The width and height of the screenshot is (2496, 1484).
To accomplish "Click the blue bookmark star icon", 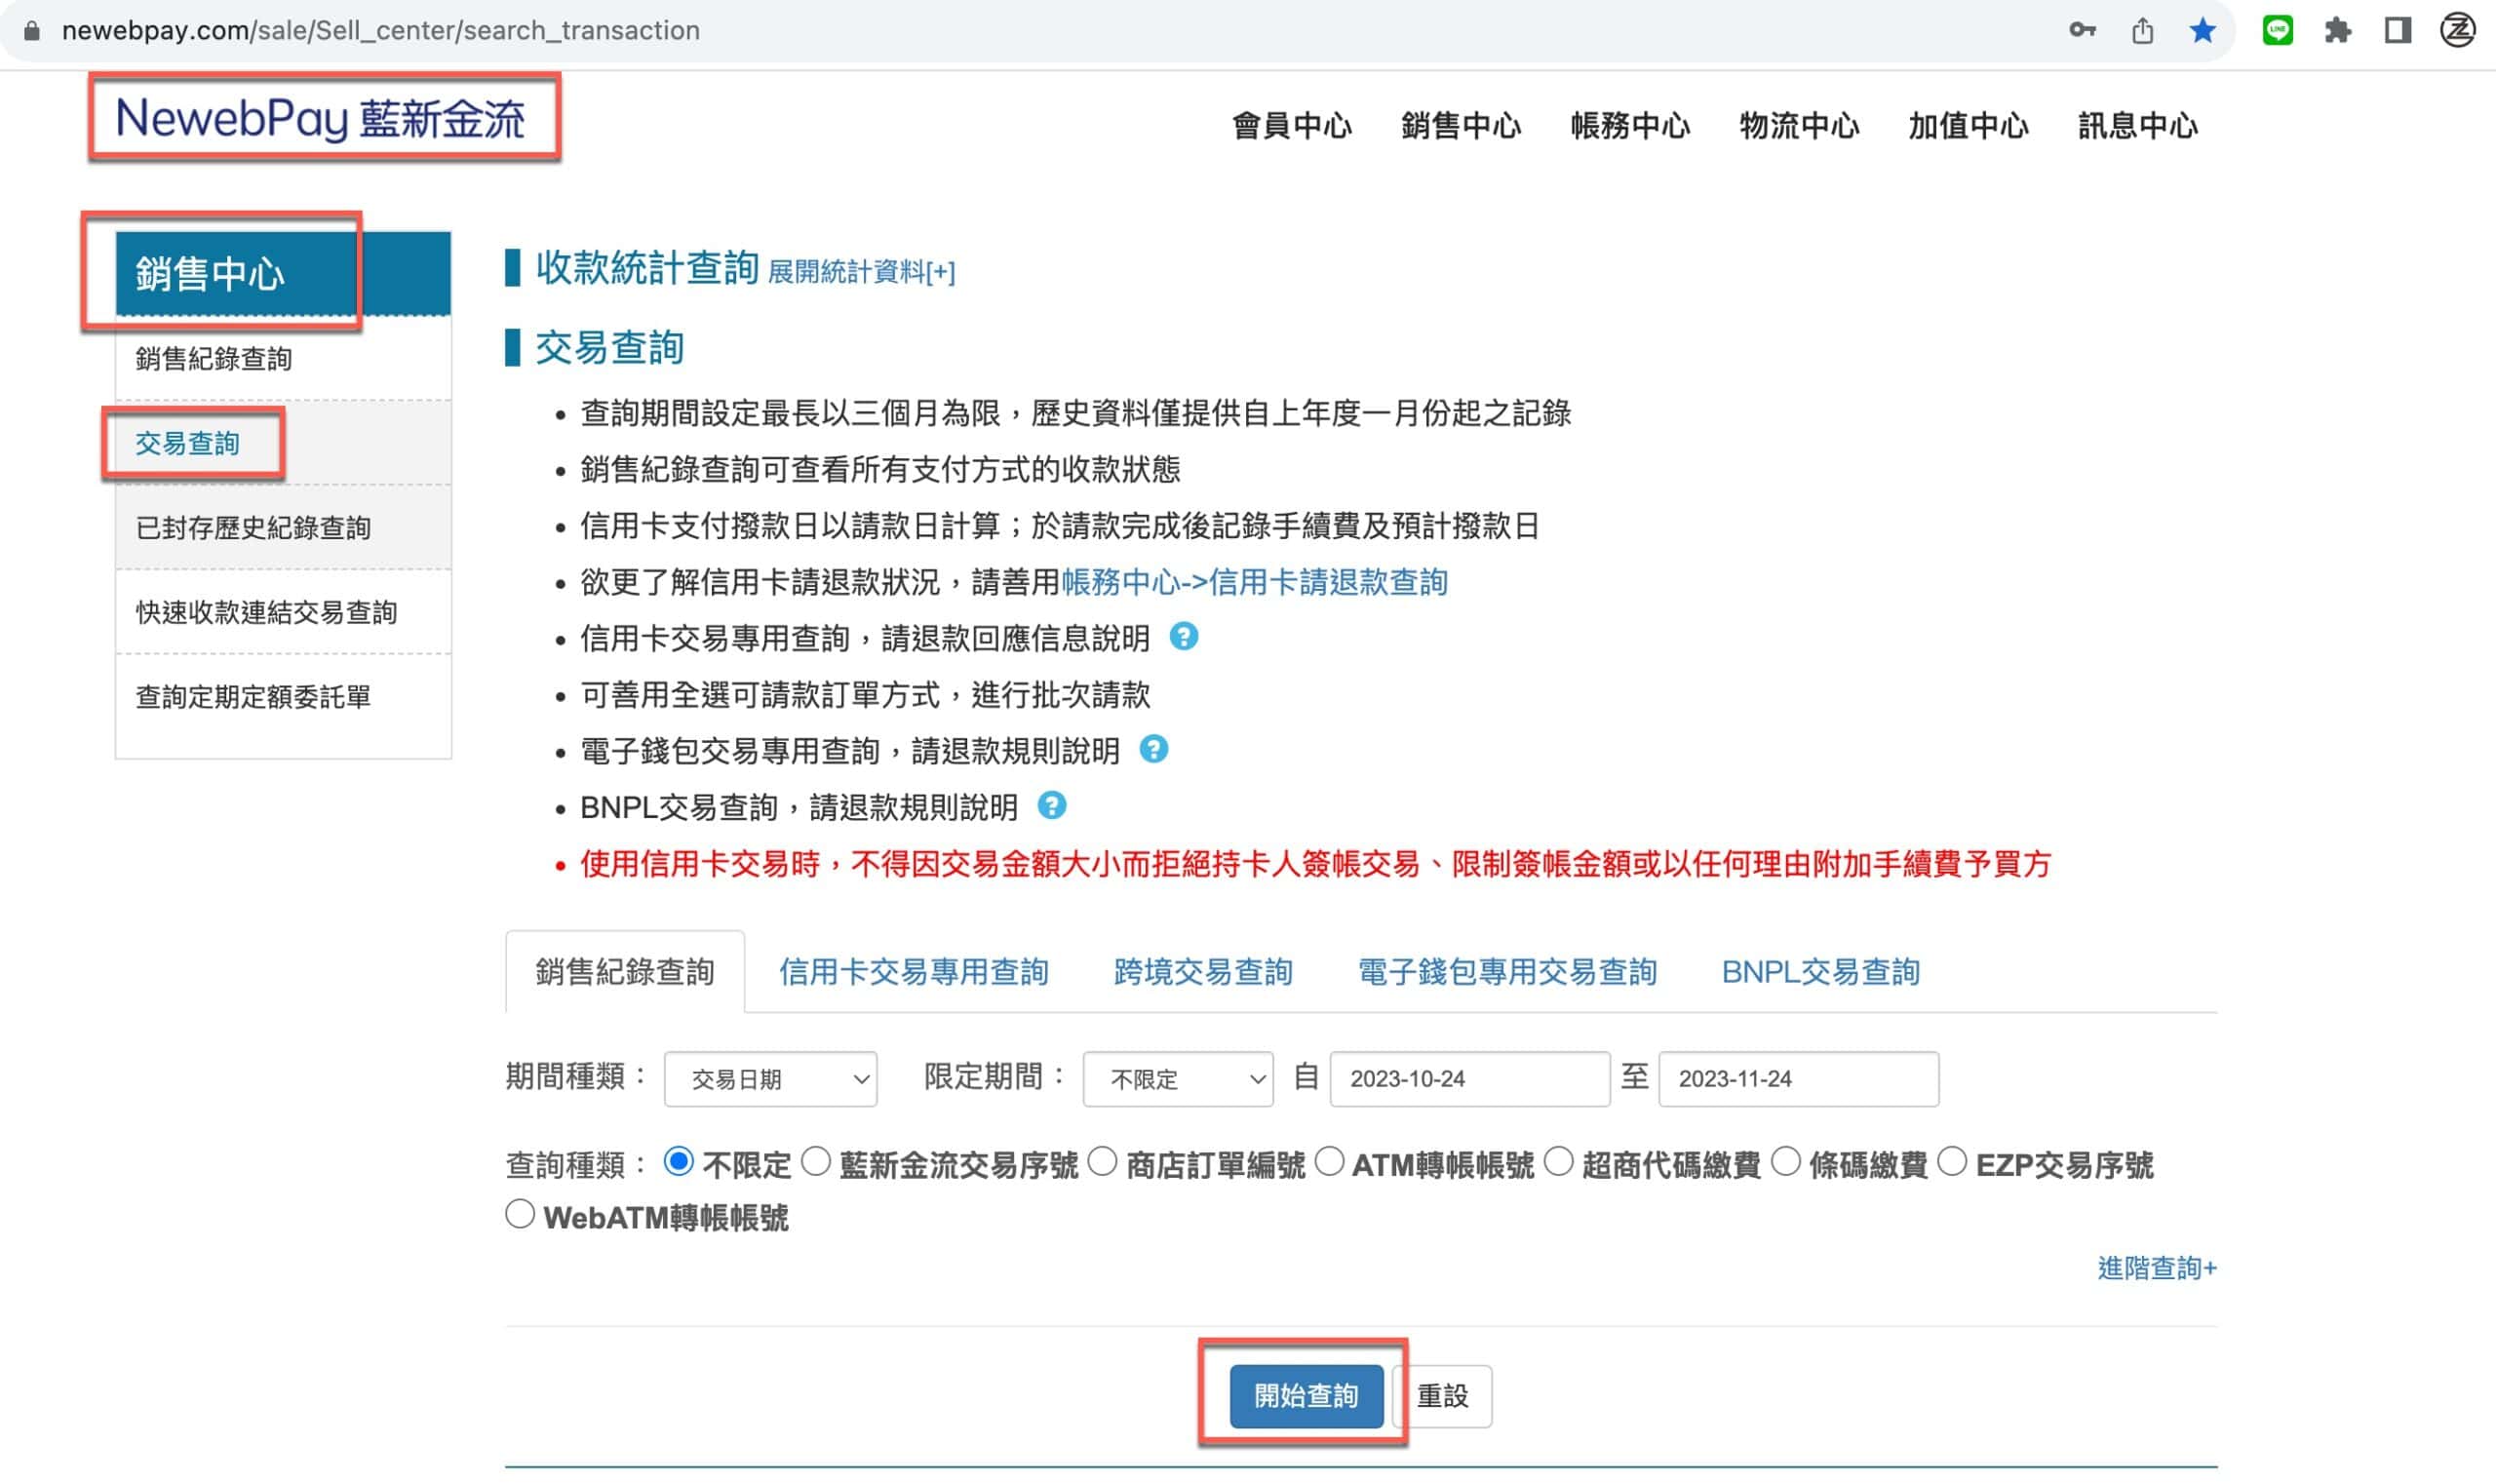I will pyautogui.click(x=2202, y=30).
